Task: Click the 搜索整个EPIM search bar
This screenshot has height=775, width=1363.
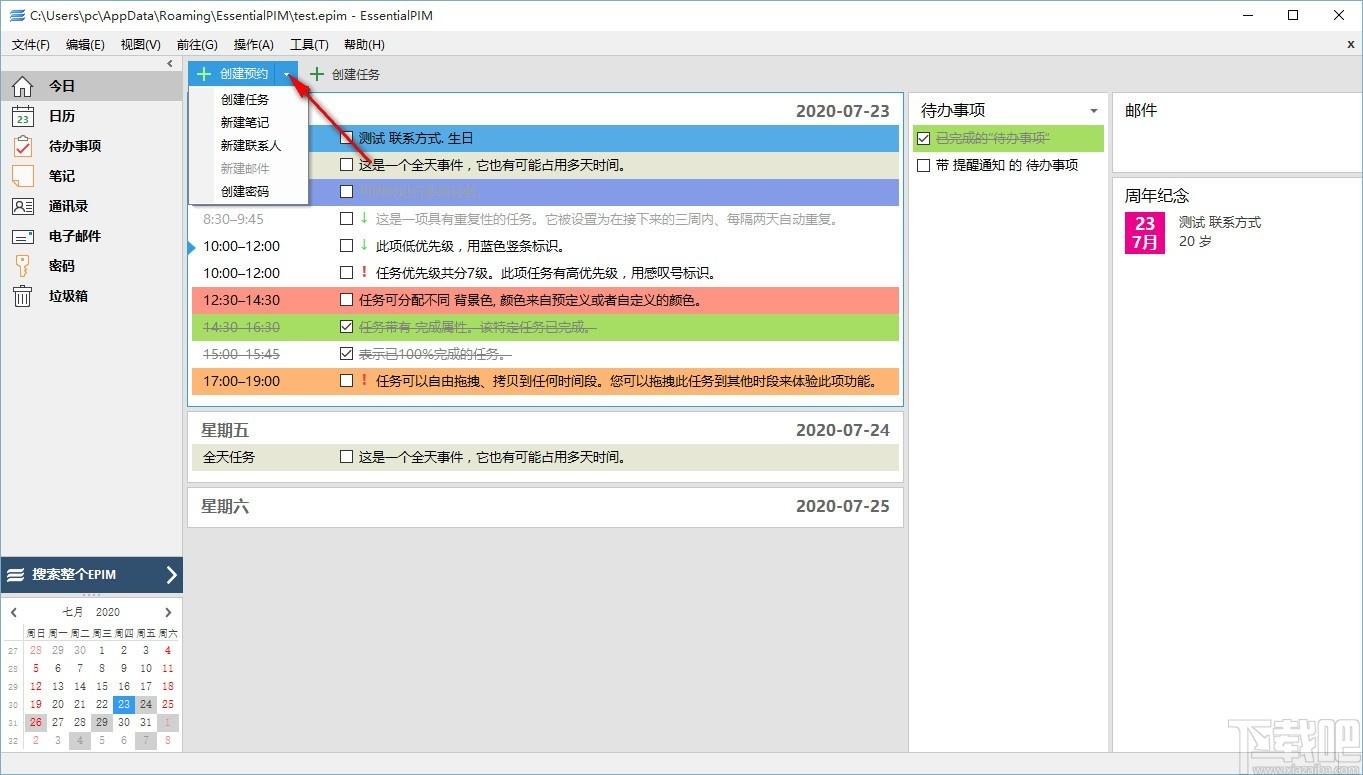Action: click(91, 575)
